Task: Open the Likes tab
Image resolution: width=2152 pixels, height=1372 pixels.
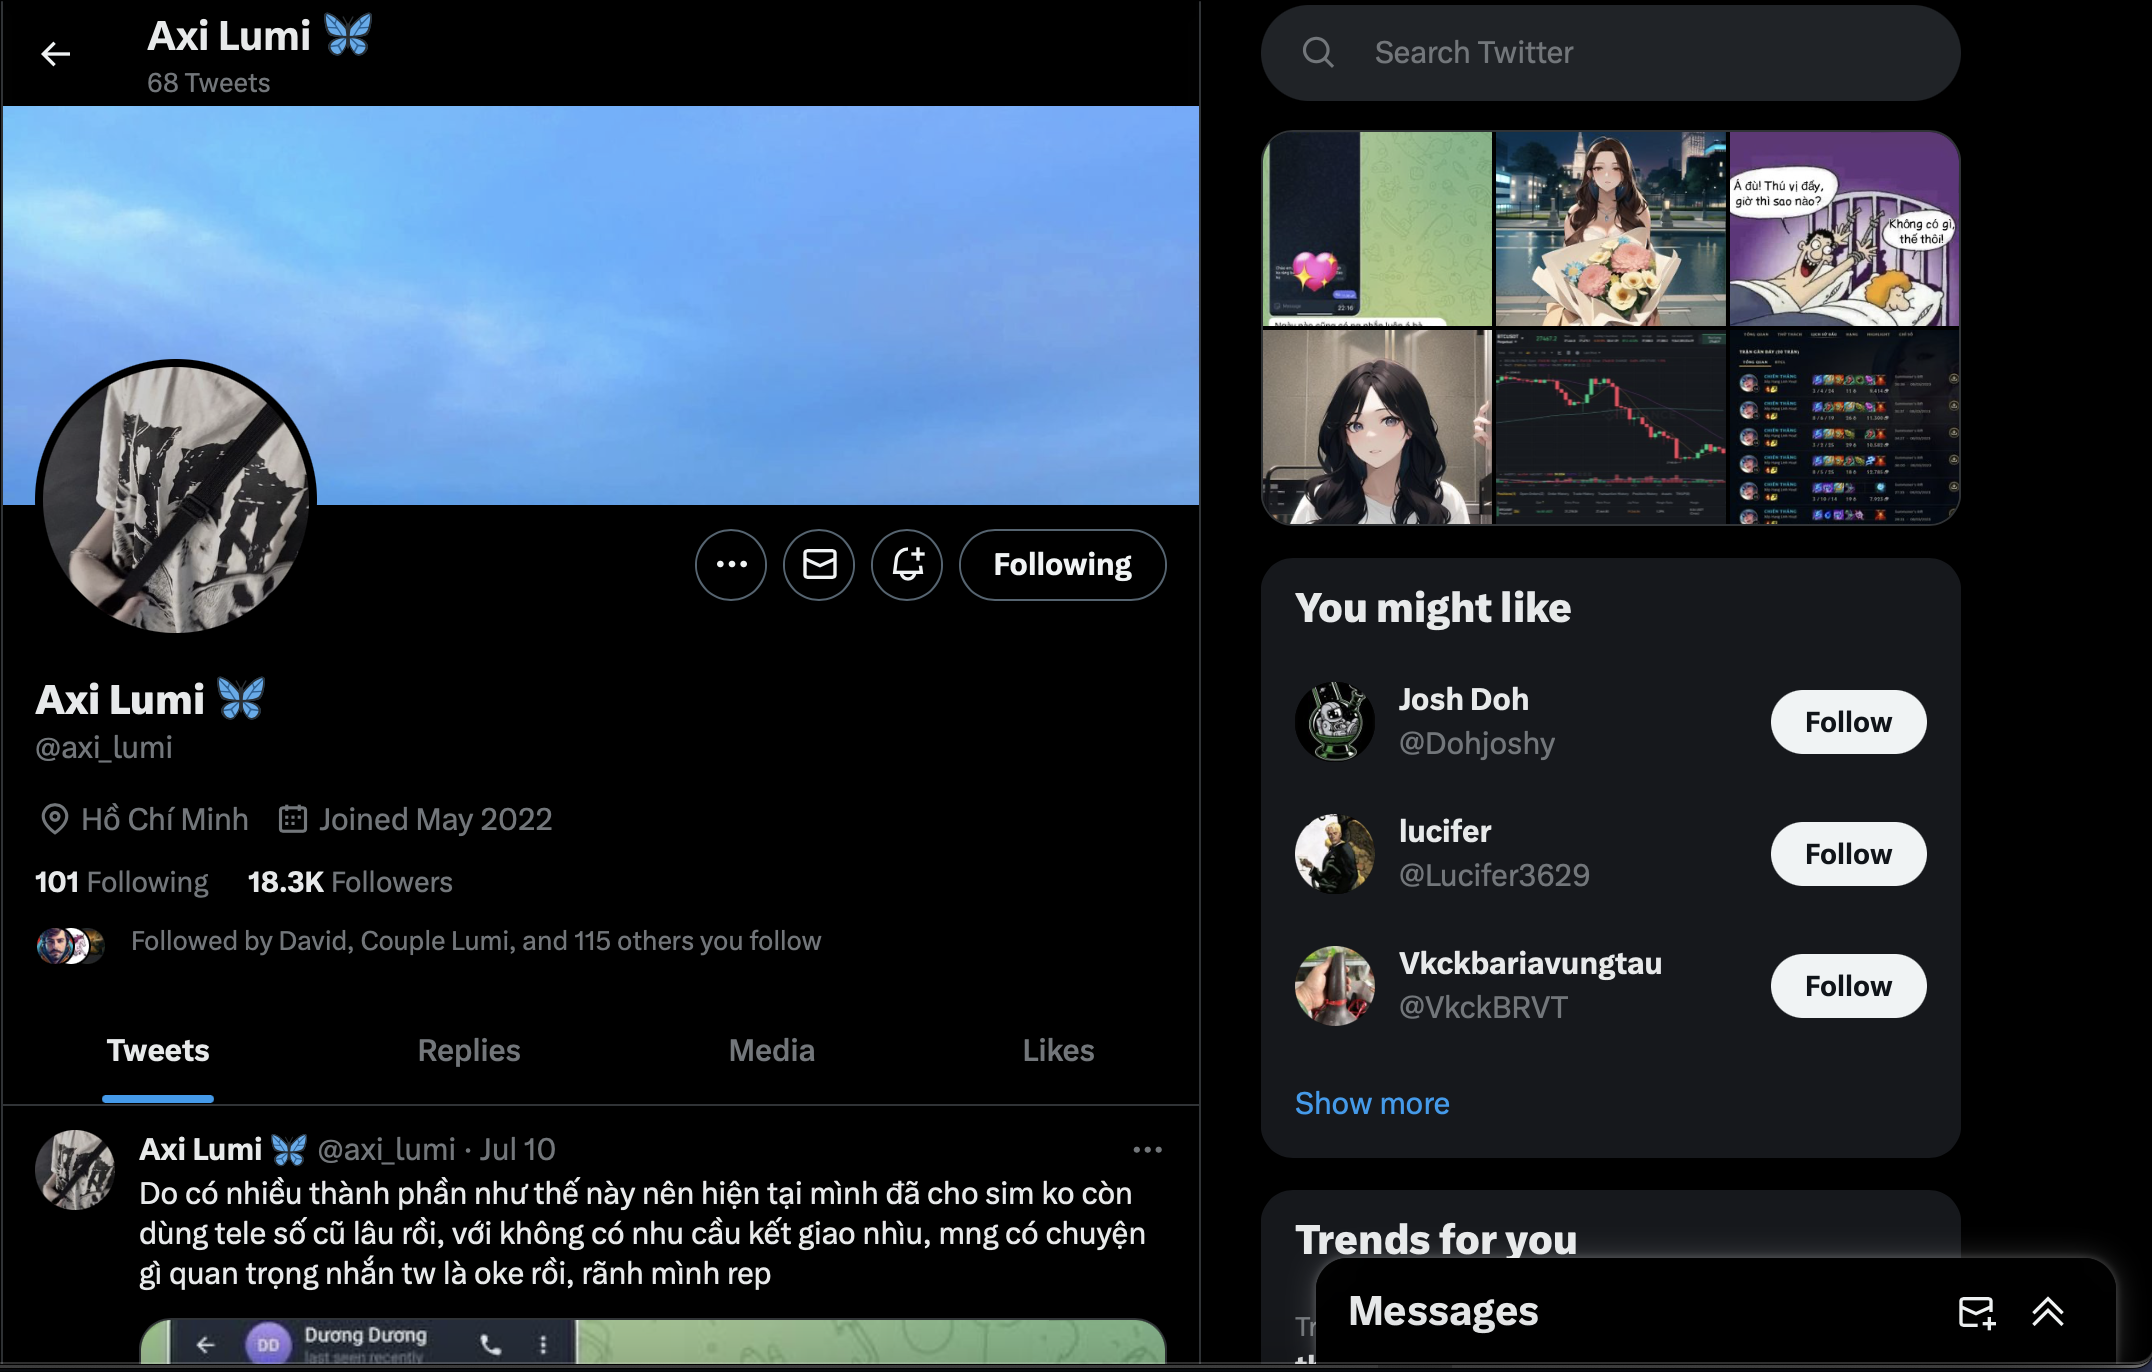Action: coord(1058,1050)
